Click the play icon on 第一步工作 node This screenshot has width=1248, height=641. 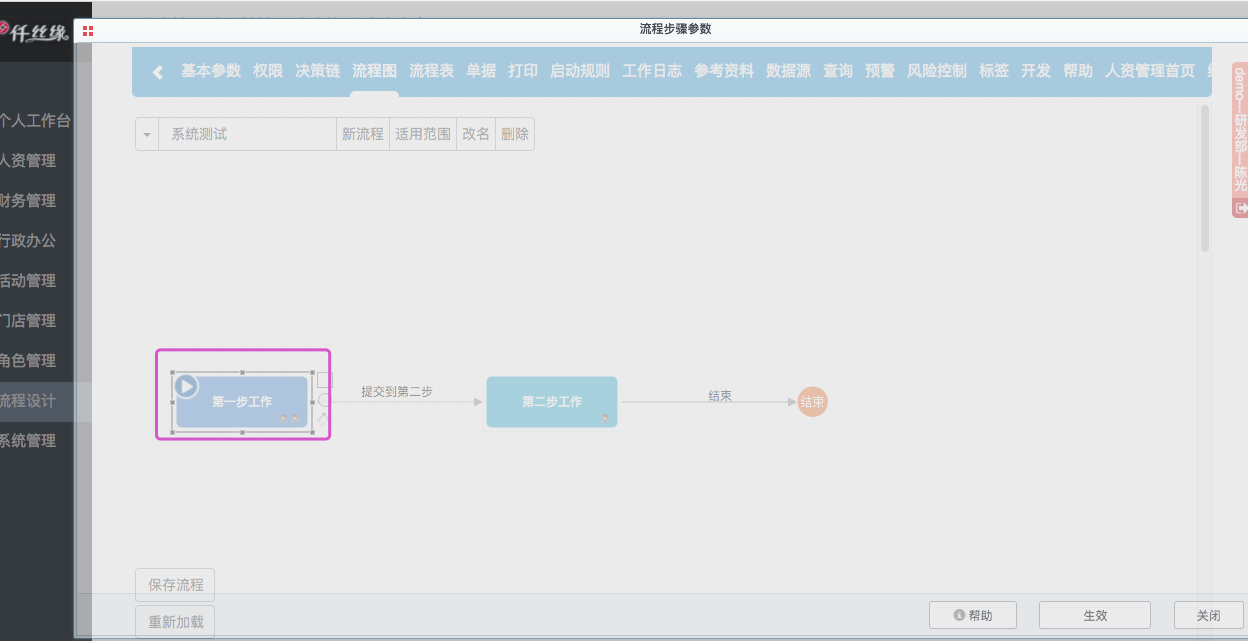pos(186,386)
